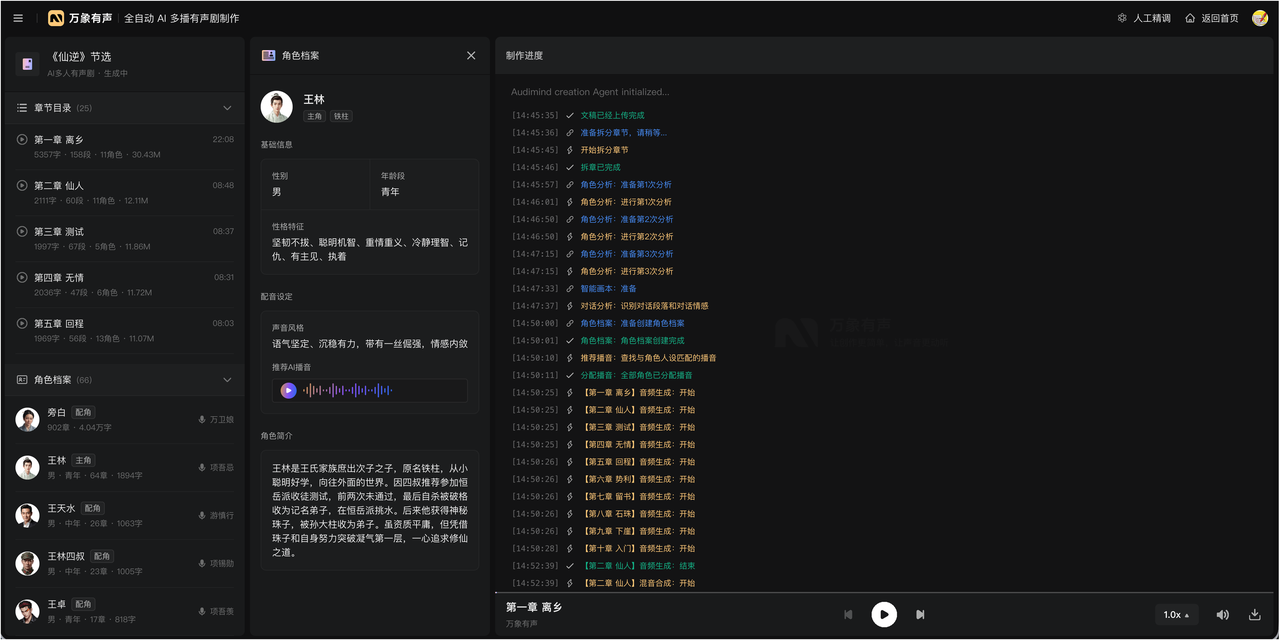Open 人工精调 manual tuning
The height and width of the screenshot is (640, 1280).
tap(1143, 18)
